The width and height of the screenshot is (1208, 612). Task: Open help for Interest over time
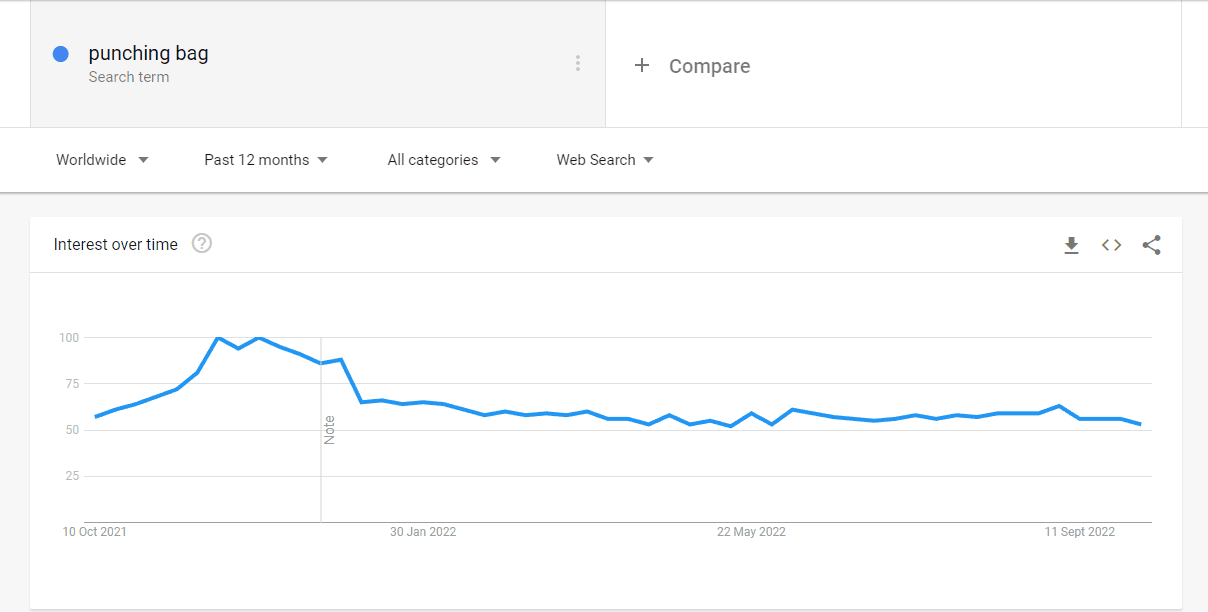click(x=202, y=244)
